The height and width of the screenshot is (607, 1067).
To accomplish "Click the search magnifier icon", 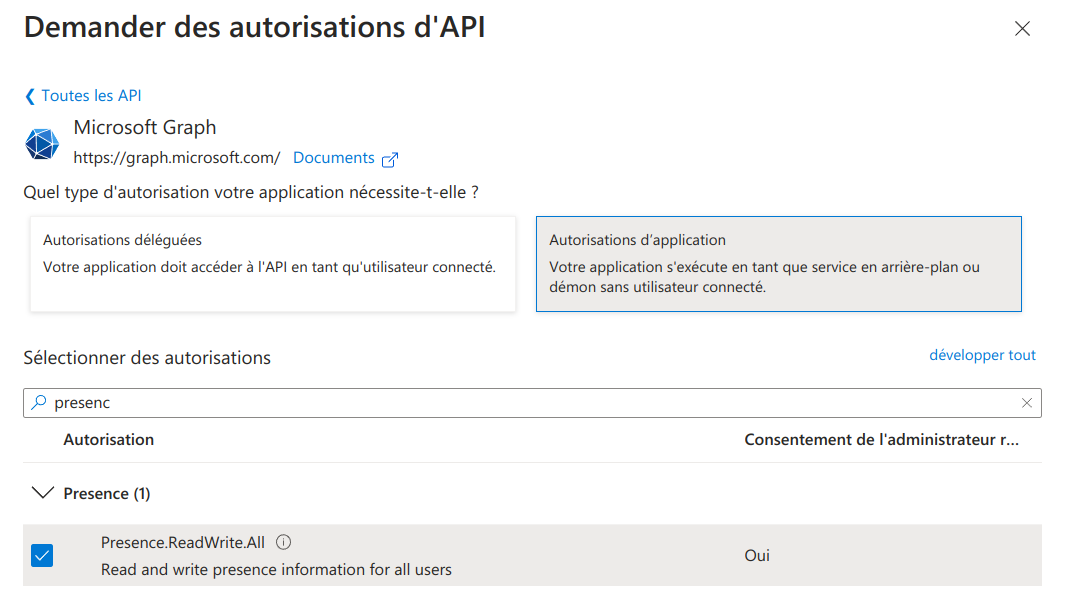I will tap(39, 402).
